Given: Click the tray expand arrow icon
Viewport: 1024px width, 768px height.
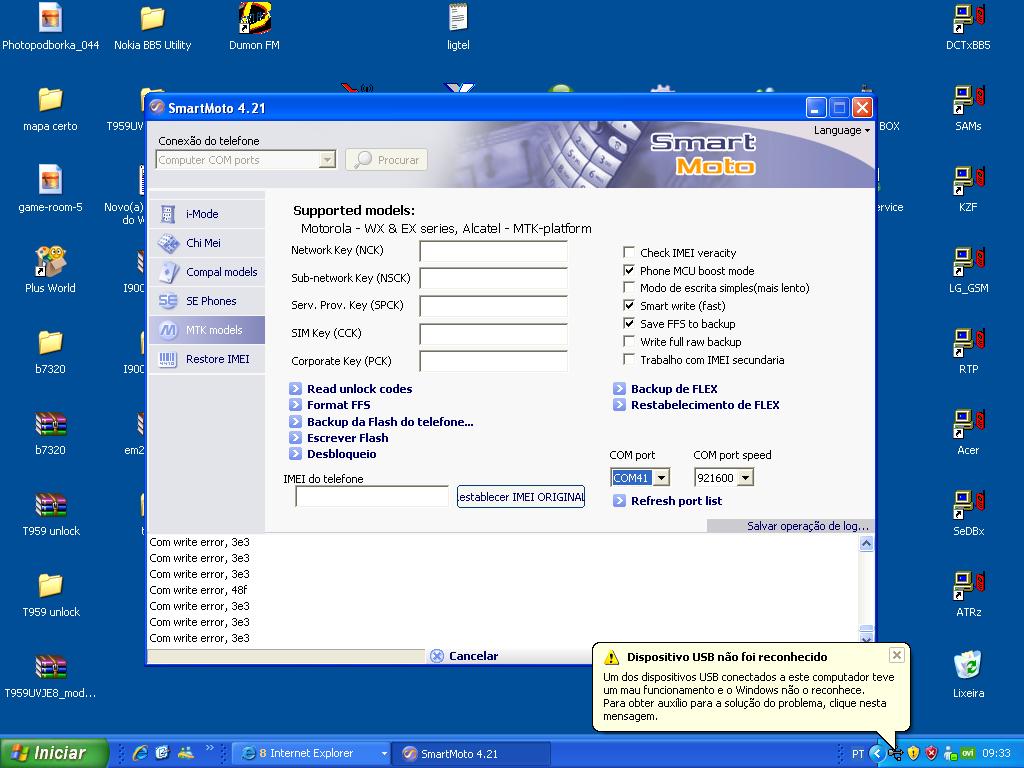Looking at the screenshot, I should [876, 754].
